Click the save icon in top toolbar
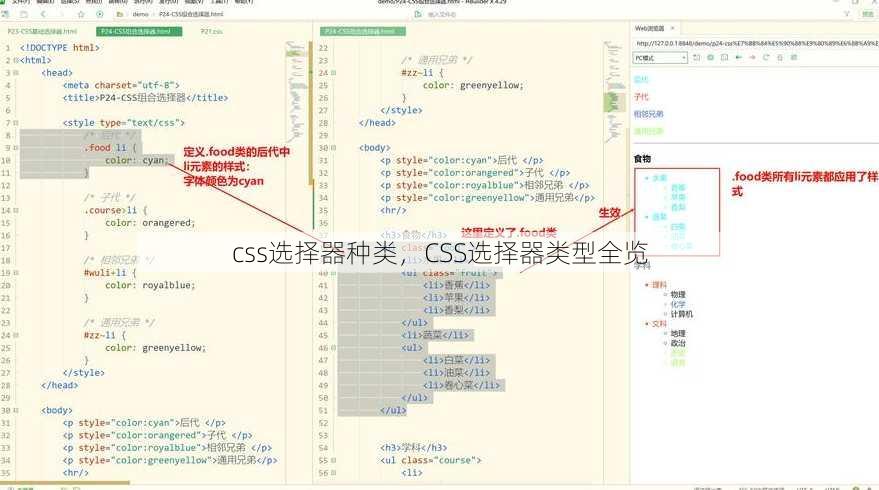The width and height of the screenshot is (879, 490). [x=24, y=14]
